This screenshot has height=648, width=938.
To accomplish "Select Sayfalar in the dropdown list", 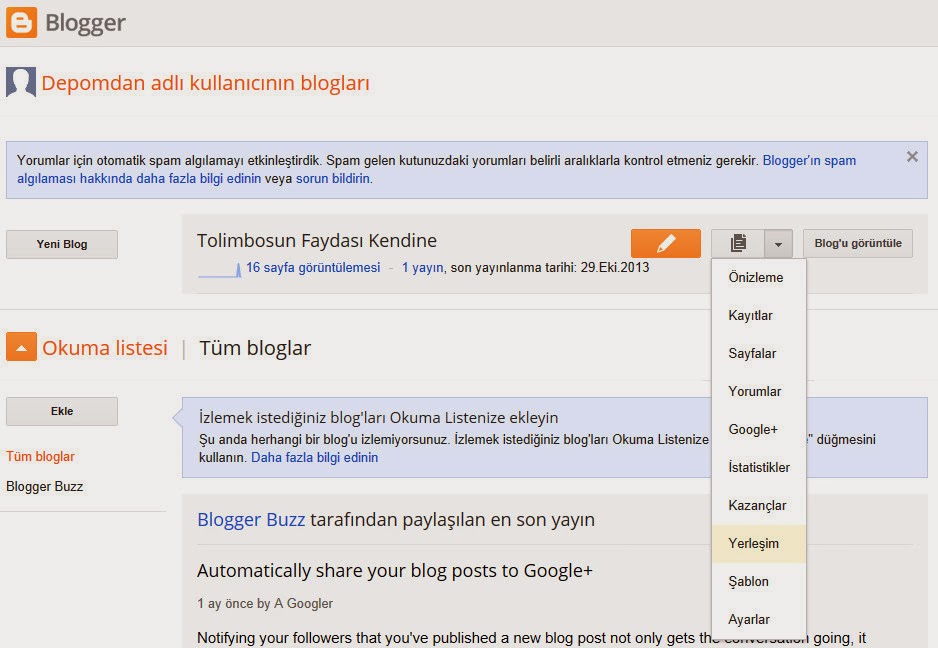I will click(x=756, y=353).
